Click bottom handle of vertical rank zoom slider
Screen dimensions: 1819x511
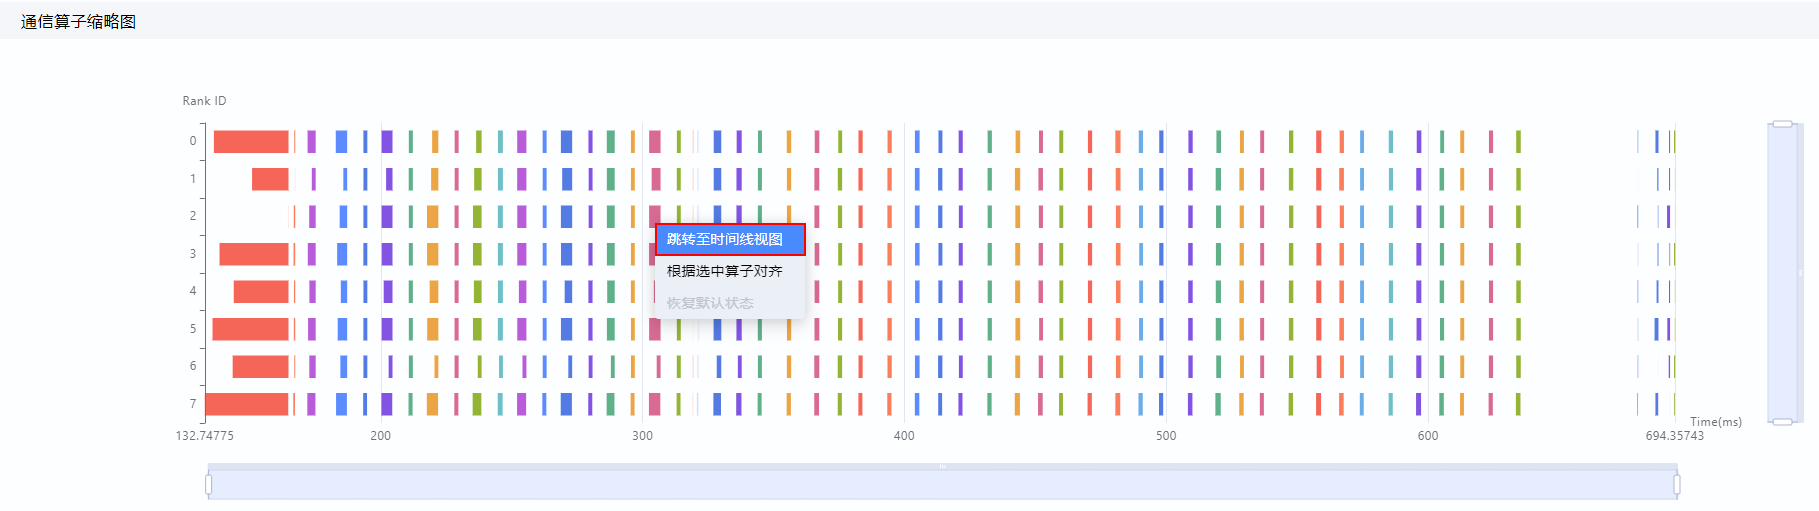click(1782, 422)
